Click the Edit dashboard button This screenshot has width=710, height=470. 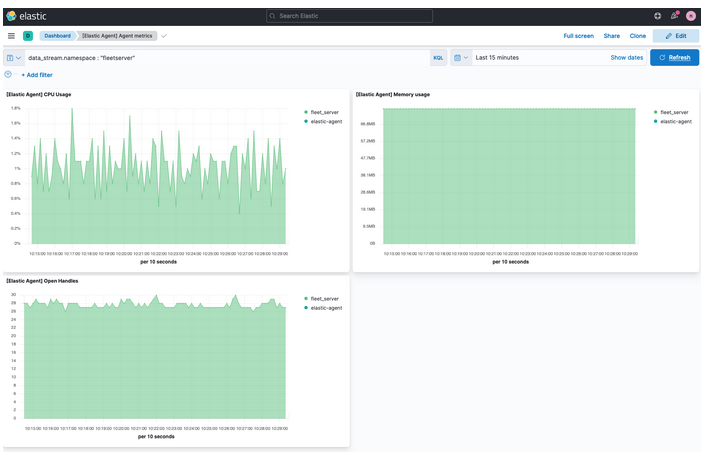click(676, 35)
